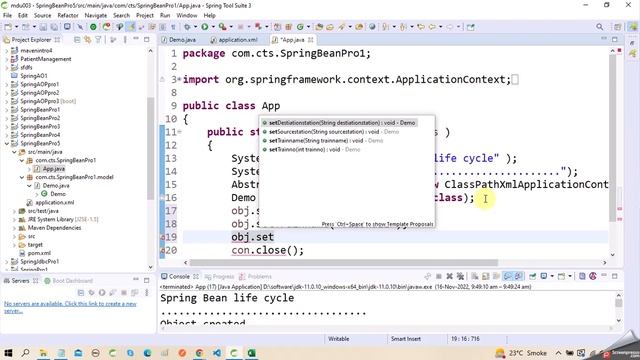Expand the JRE System Library node

click(14, 219)
